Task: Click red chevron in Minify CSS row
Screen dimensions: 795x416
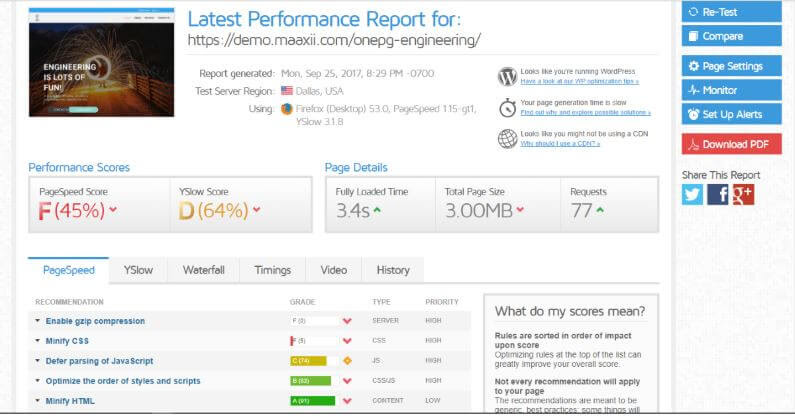Action: (347, 341)
